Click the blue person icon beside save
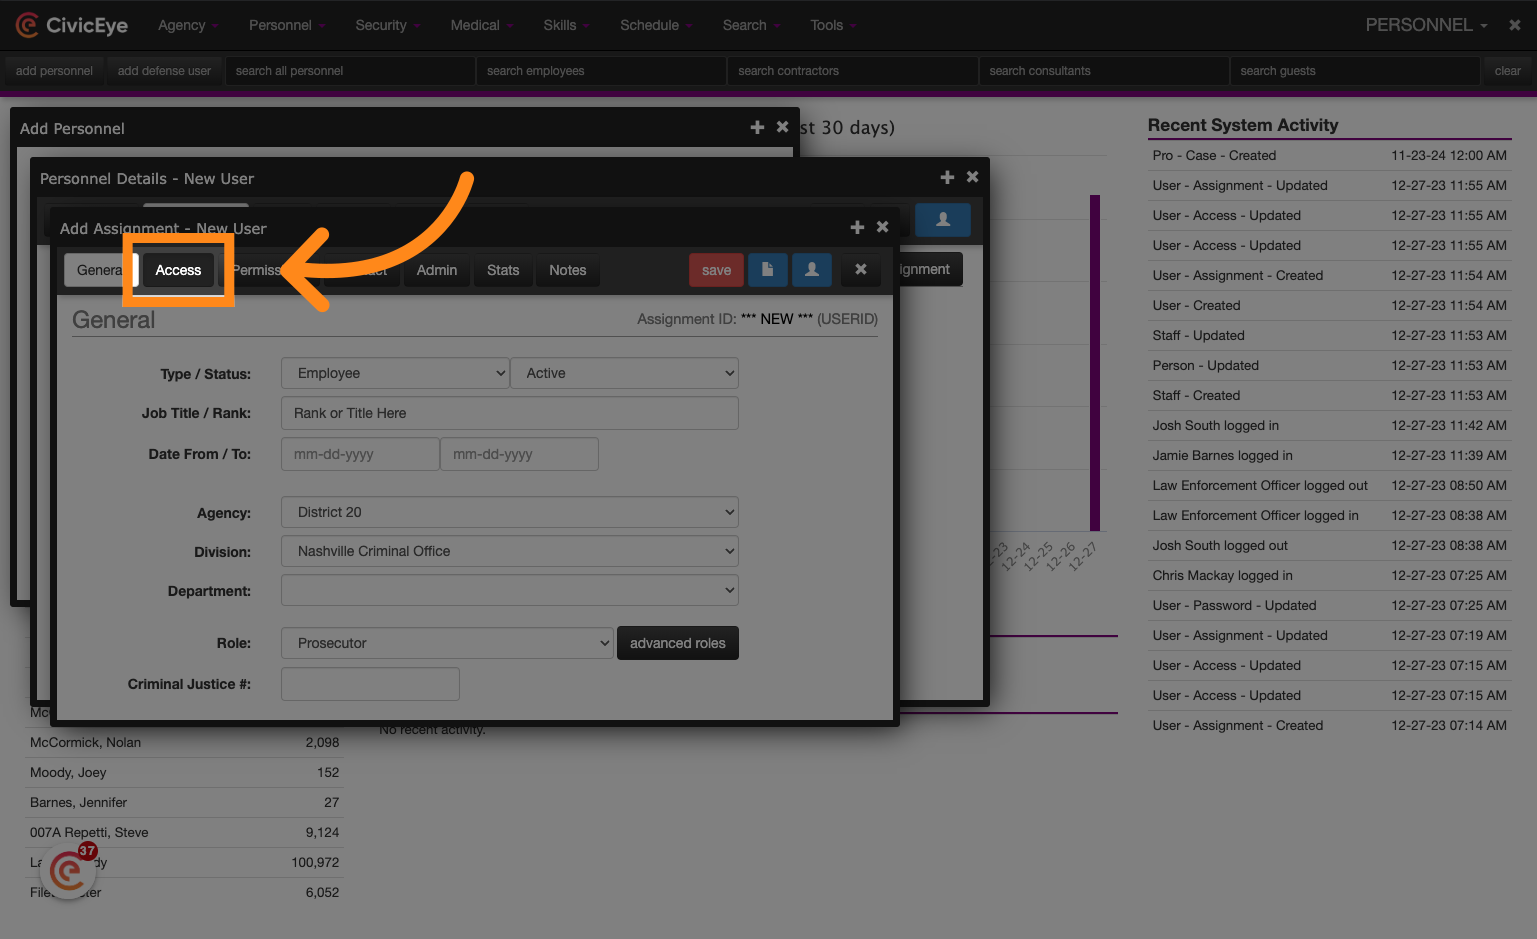Image resolution: width=1537 pixels, height=939 pixels. pyautogui.click(x=812, y=270)
